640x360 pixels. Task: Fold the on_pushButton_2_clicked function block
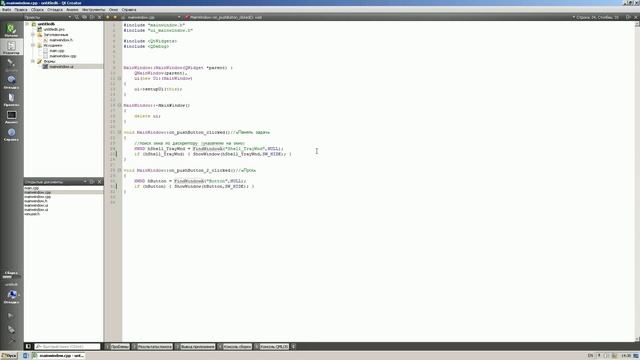tap(120, 170)
